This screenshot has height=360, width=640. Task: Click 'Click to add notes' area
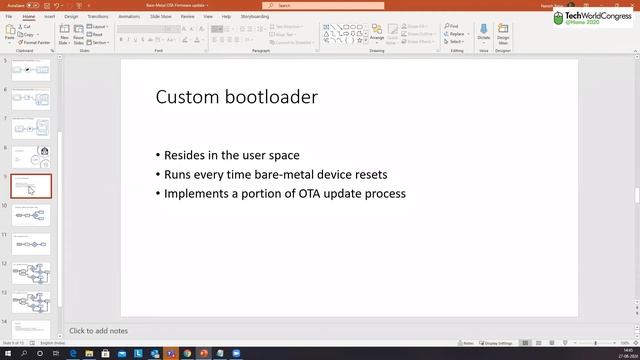pyautogui.click(x=98, y=331)
